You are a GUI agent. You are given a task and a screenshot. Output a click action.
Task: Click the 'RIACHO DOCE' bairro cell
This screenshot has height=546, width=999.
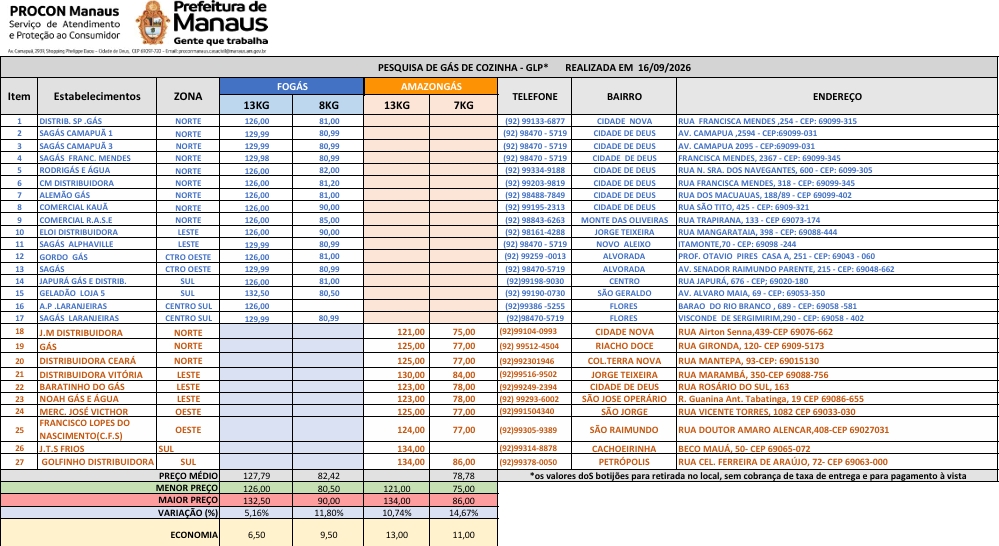click(x=624, y=346)
